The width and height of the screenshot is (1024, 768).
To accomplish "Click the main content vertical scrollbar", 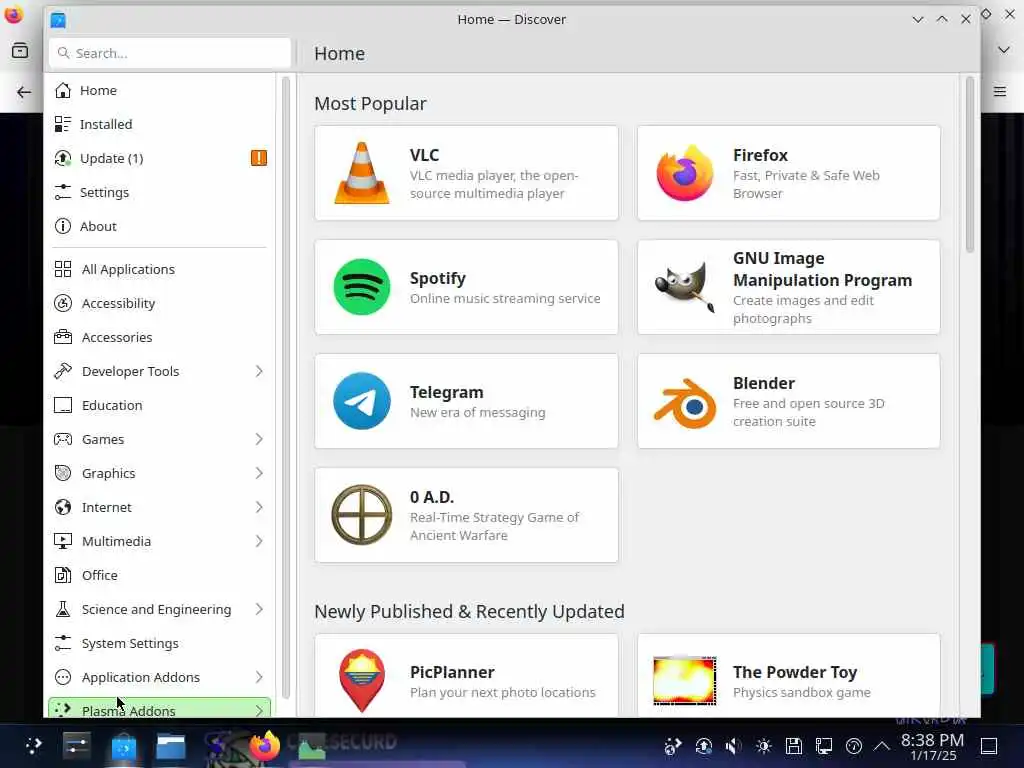I will (970, 165).
